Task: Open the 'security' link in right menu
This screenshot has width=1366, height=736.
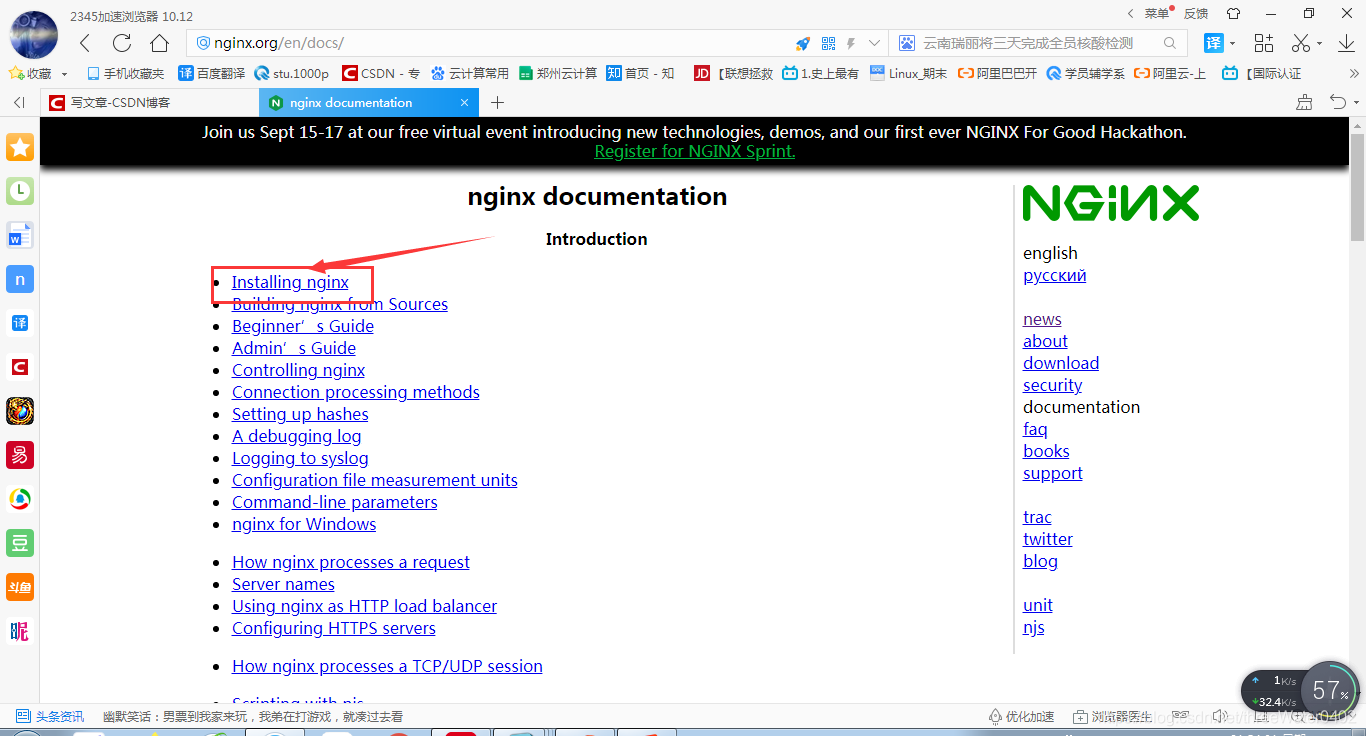Action: (x=1052, y=385)
